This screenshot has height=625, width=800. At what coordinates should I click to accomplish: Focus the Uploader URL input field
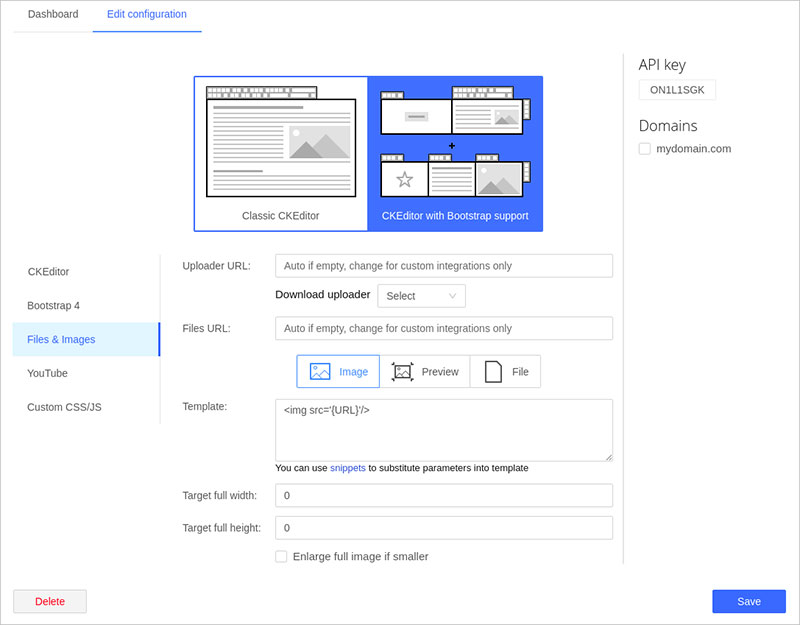click(444, 266)
